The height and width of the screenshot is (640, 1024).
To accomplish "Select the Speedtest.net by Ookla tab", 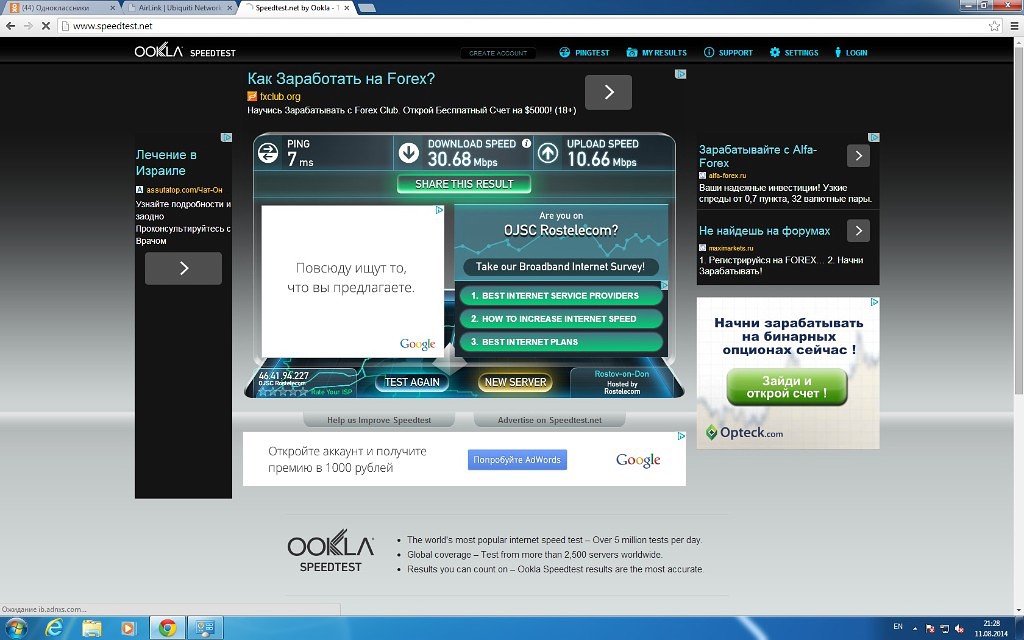I will (x=297, y=8).
